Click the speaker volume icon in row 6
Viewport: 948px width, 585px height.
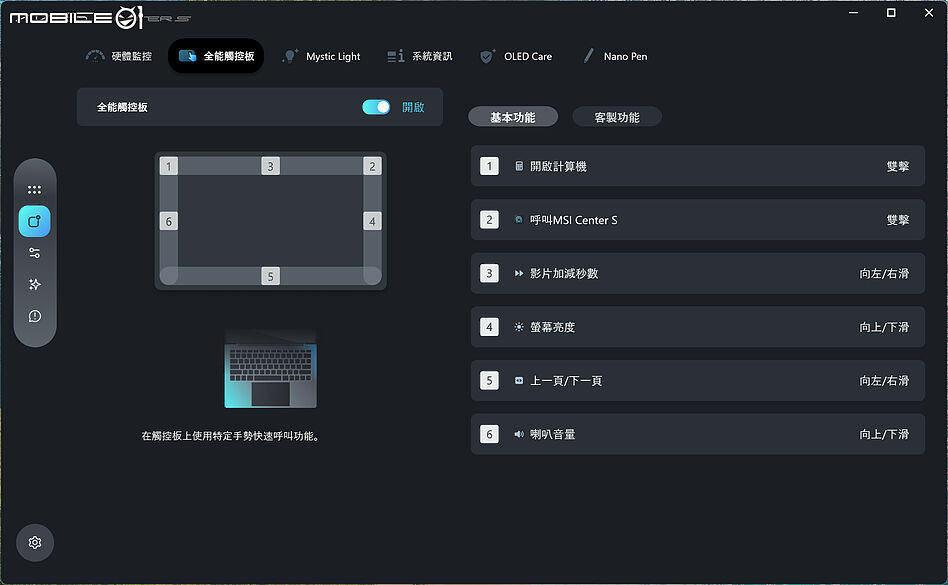pos(519,434)
